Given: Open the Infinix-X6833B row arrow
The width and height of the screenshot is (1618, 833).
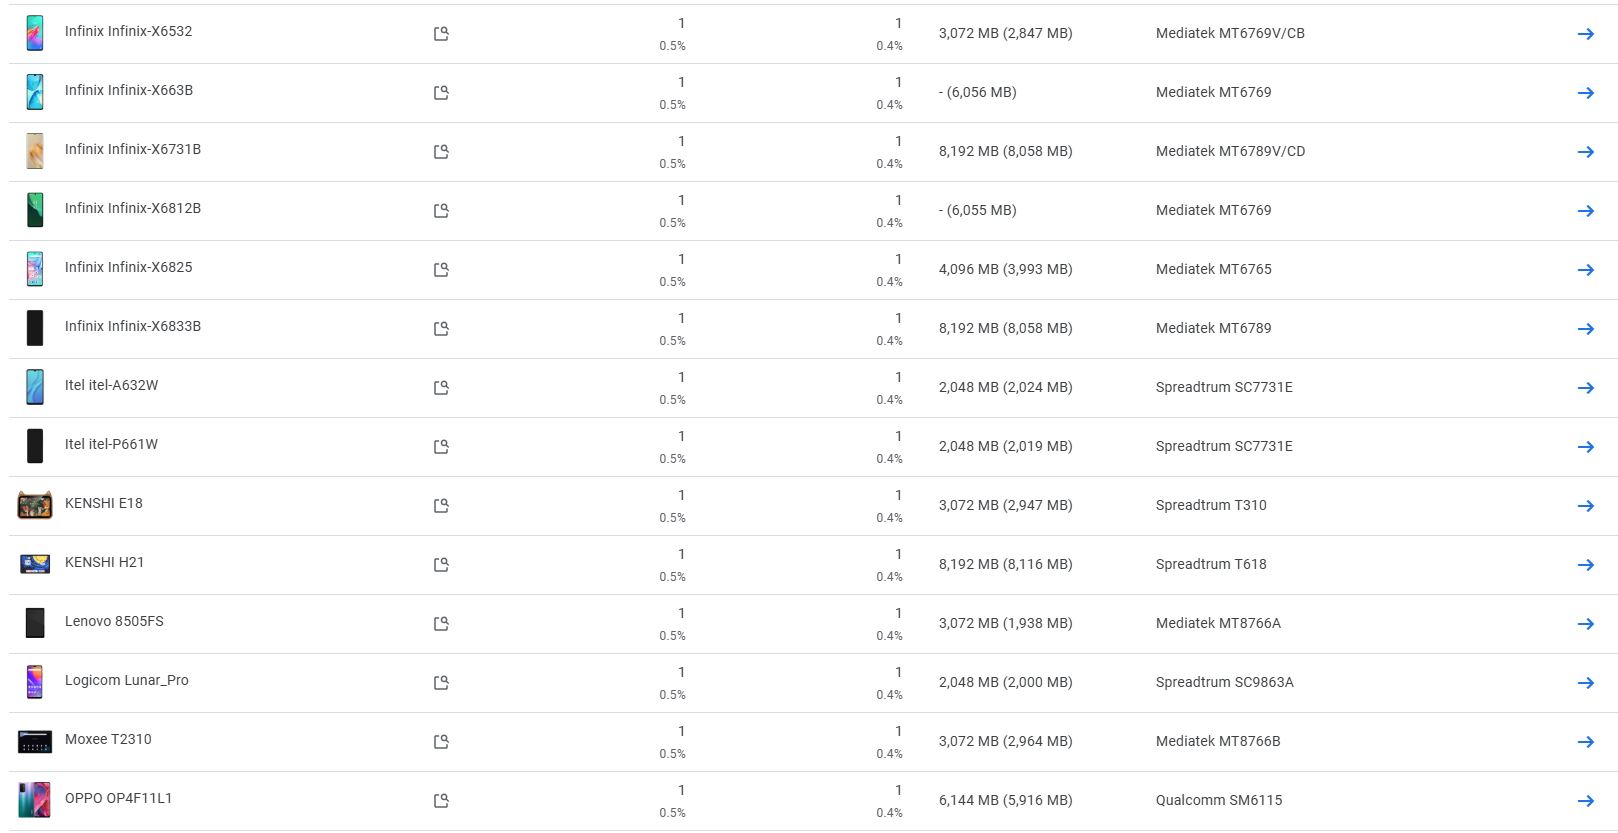Looking at the screenshot, I should [1585, 329].
